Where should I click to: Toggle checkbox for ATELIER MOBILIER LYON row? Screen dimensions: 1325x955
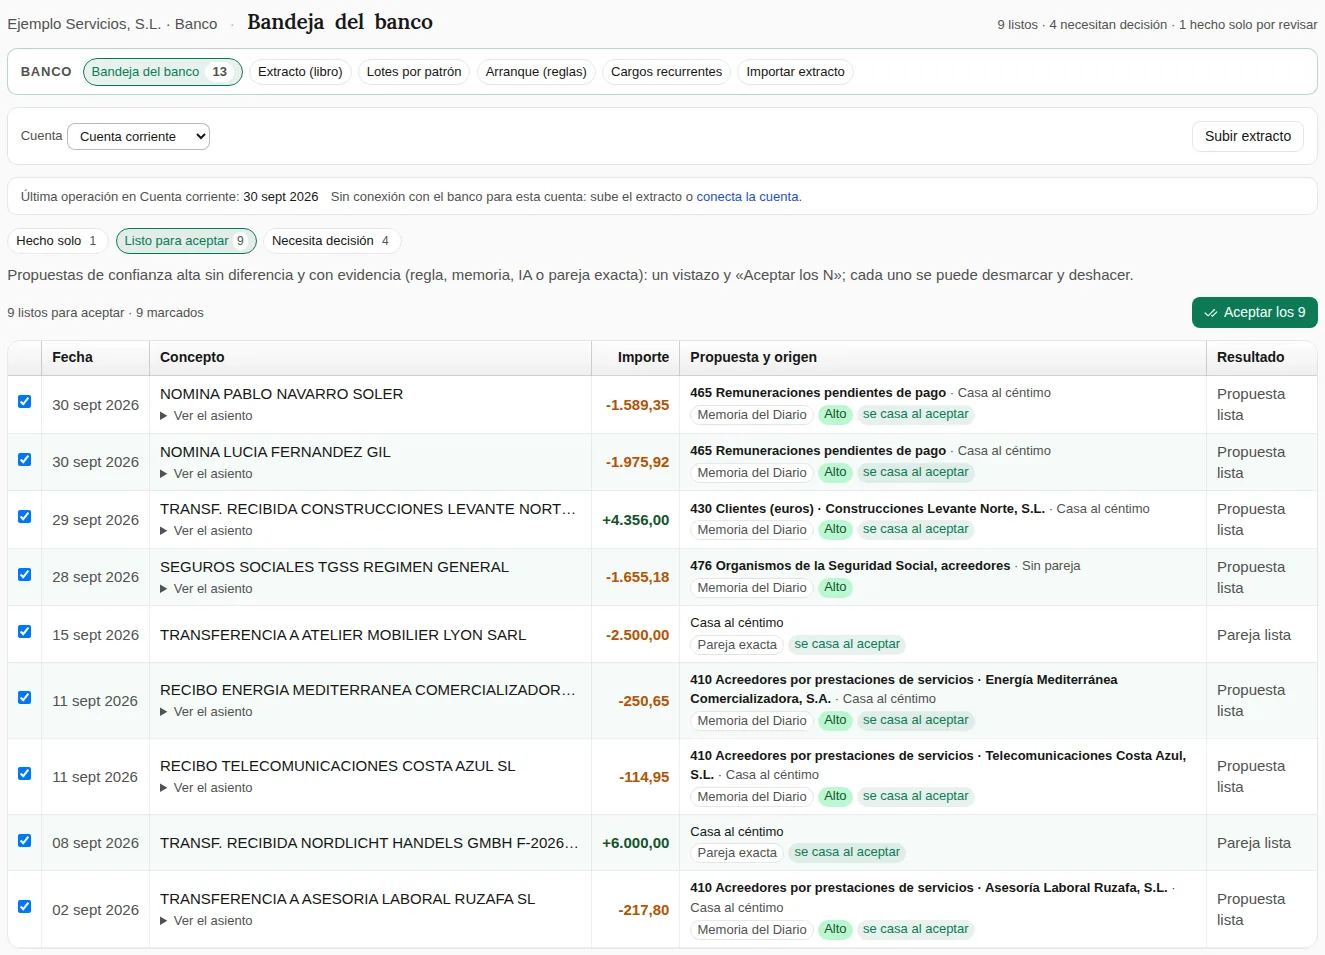click(x=24, y=631)
